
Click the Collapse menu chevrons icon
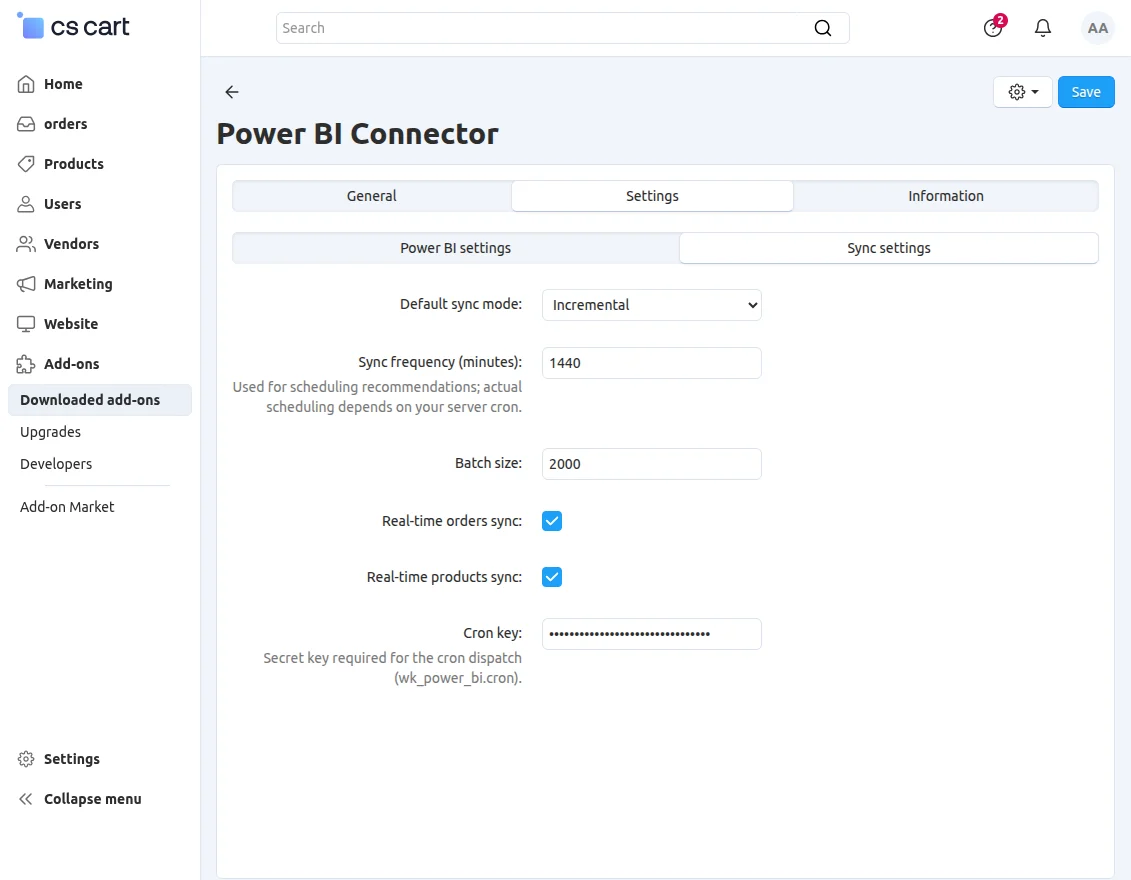[26, 798]
